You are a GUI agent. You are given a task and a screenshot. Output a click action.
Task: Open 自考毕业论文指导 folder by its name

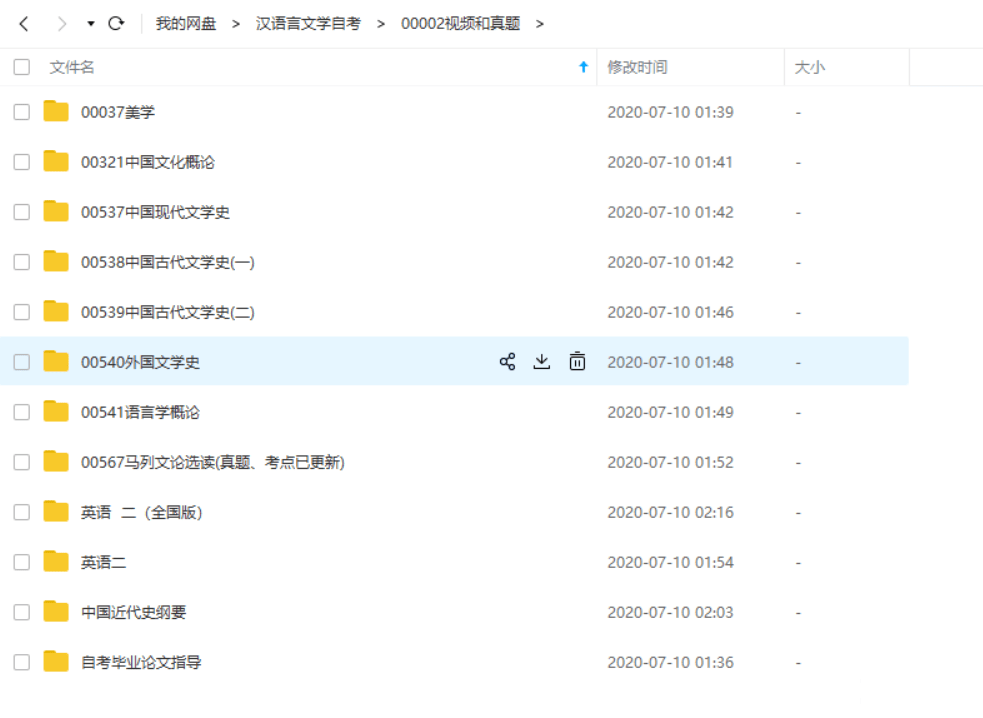[141, 662]
